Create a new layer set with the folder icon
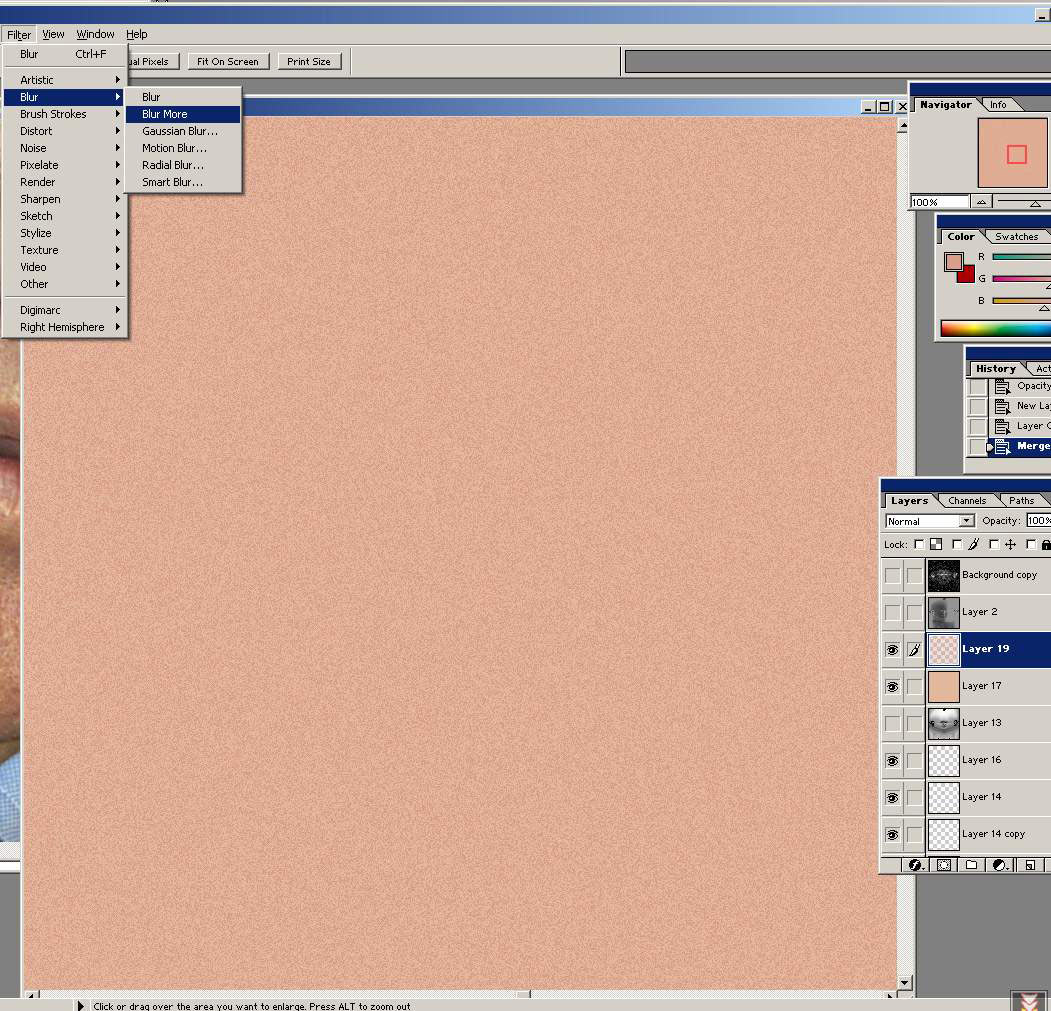The height and width of the screenshot is (1011, 1051). click(970, 865)
